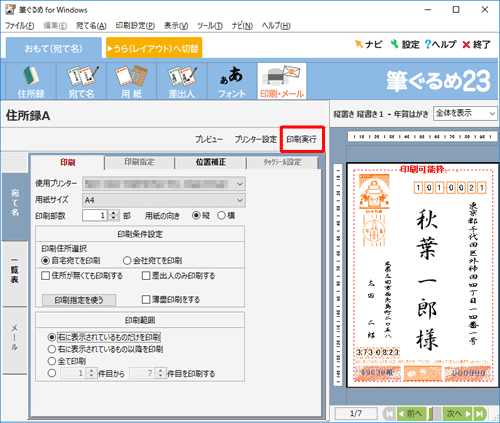Open the 宛て名(A) menu

pos(91,26)
